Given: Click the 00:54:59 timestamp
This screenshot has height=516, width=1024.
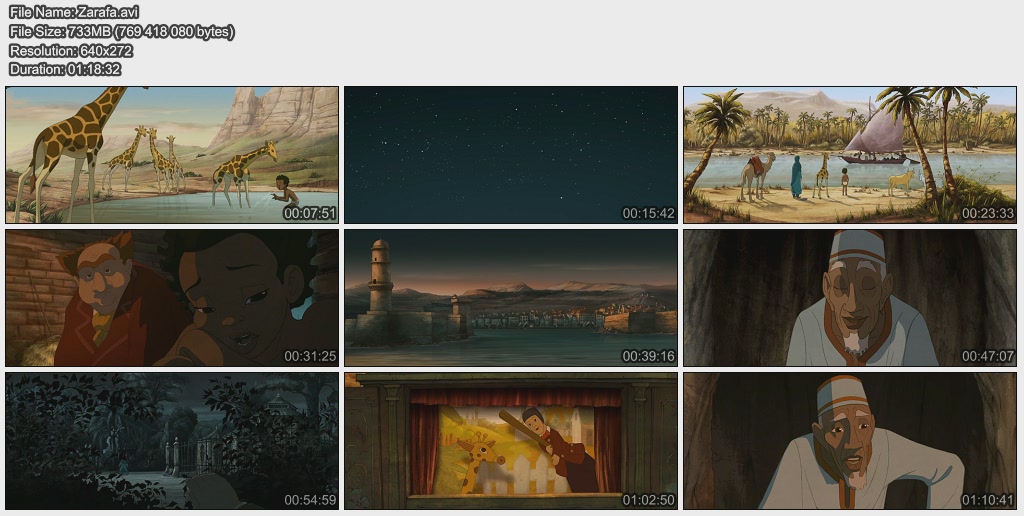Looking at the screenshot, I should coord(310,499).
